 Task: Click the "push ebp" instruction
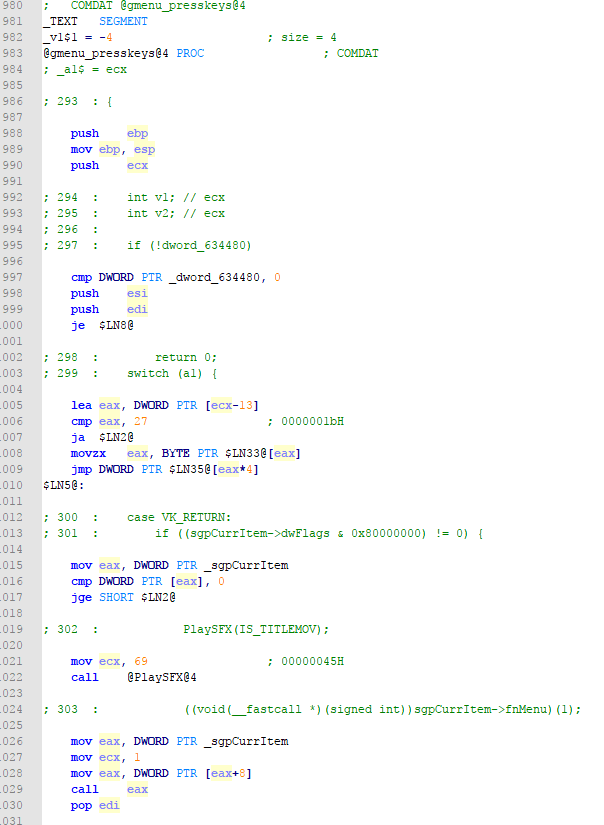click(109, 134)
